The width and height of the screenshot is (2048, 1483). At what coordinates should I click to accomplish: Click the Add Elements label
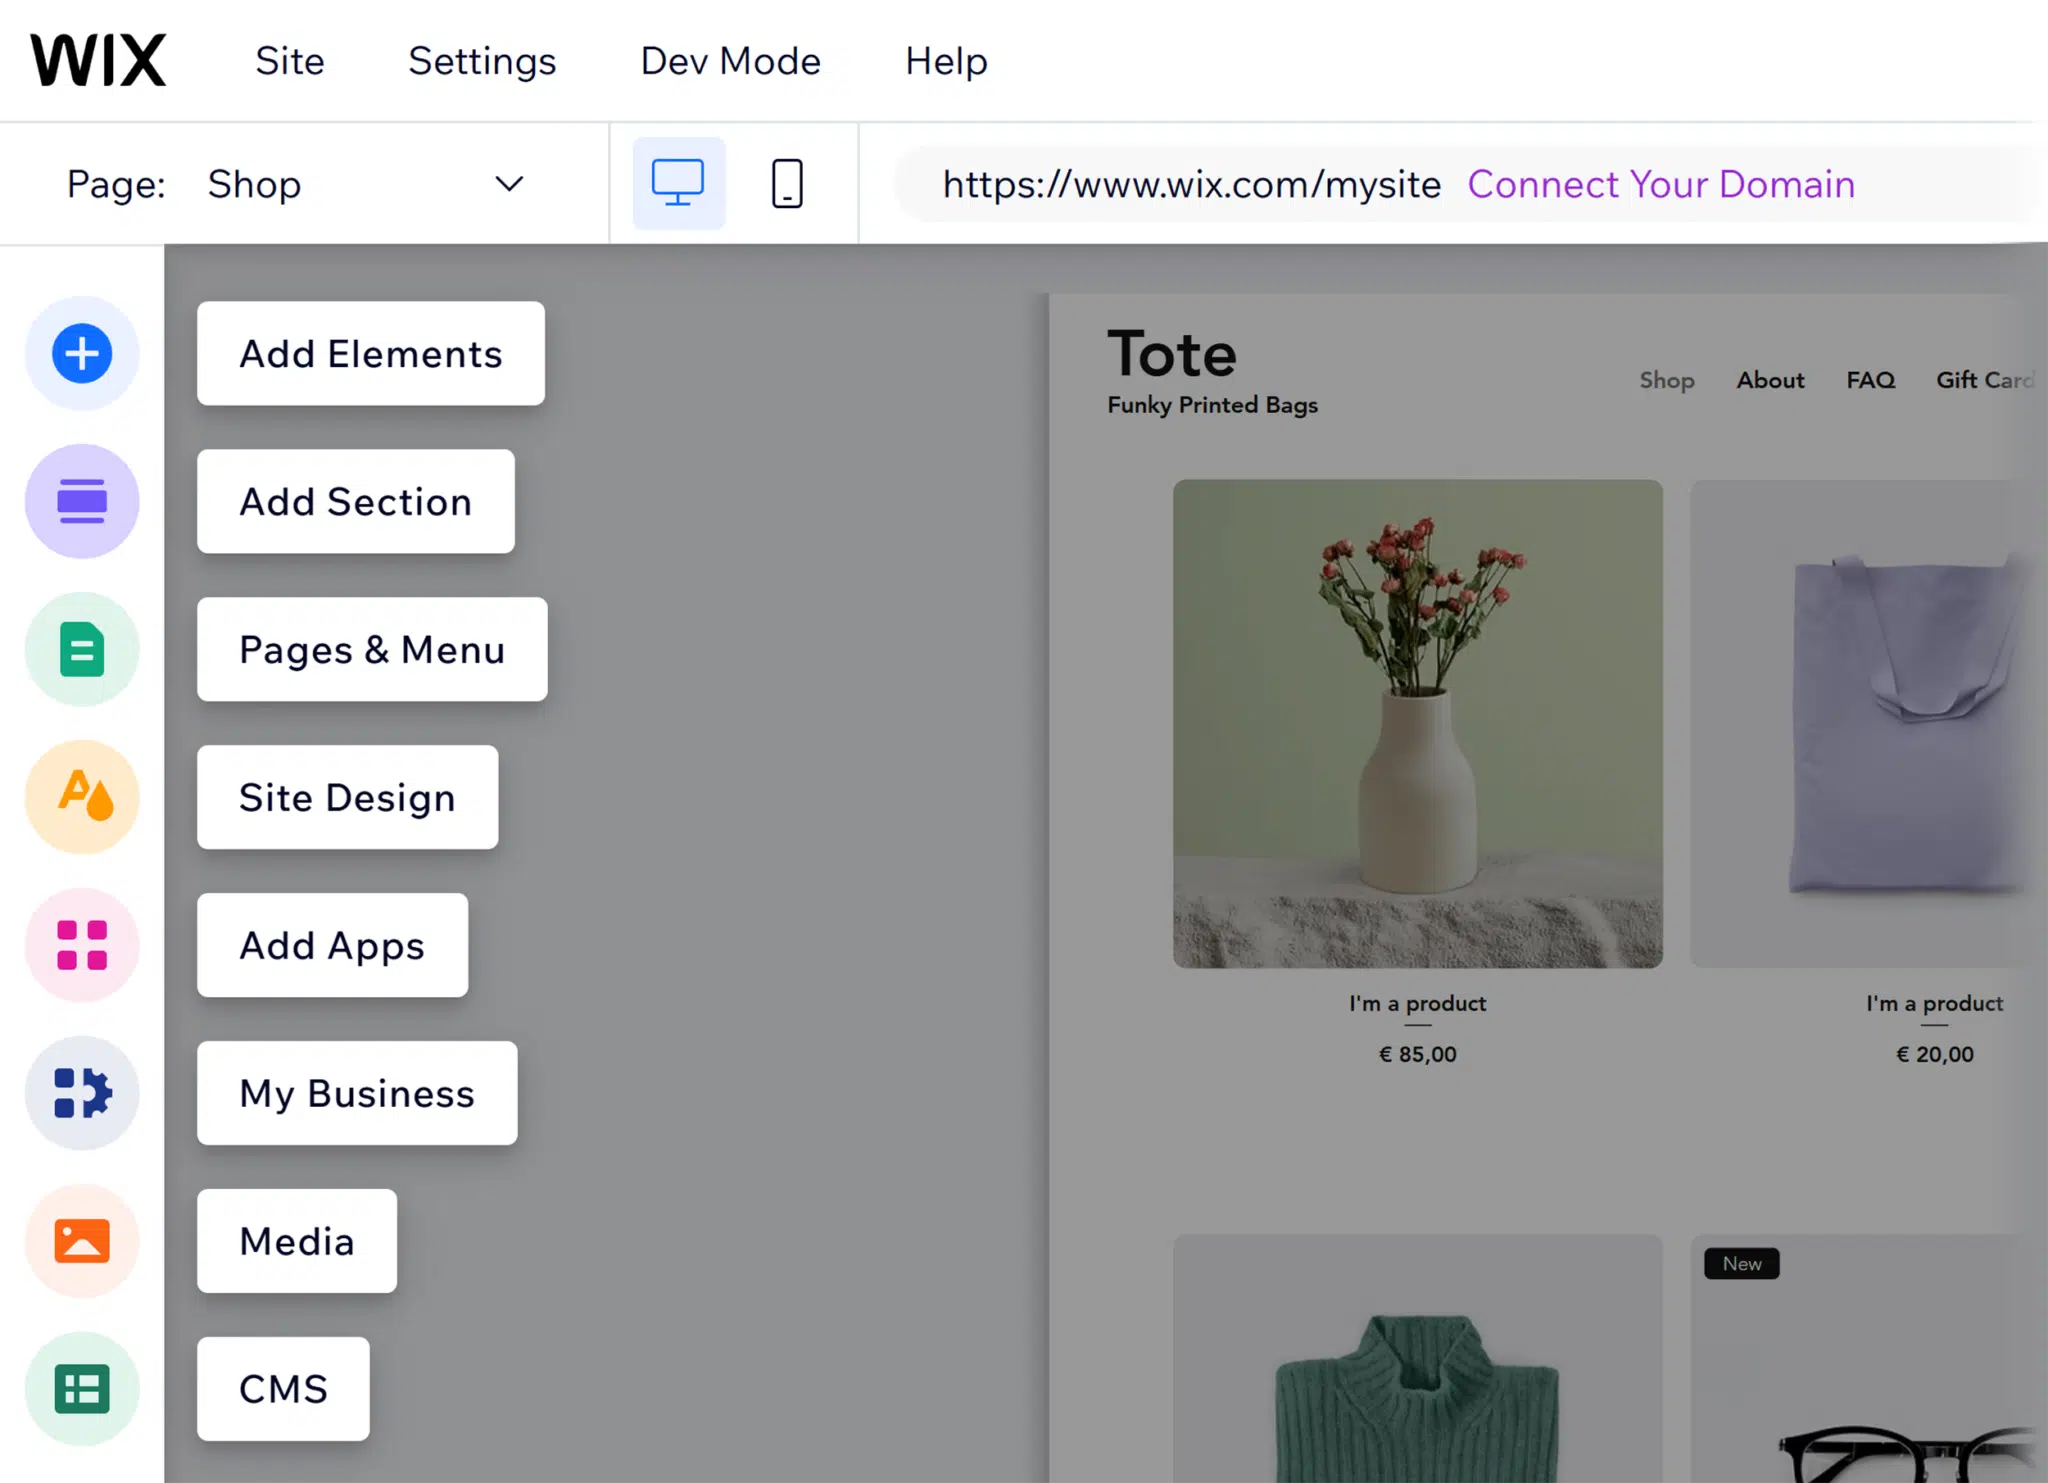coord(371,353)
